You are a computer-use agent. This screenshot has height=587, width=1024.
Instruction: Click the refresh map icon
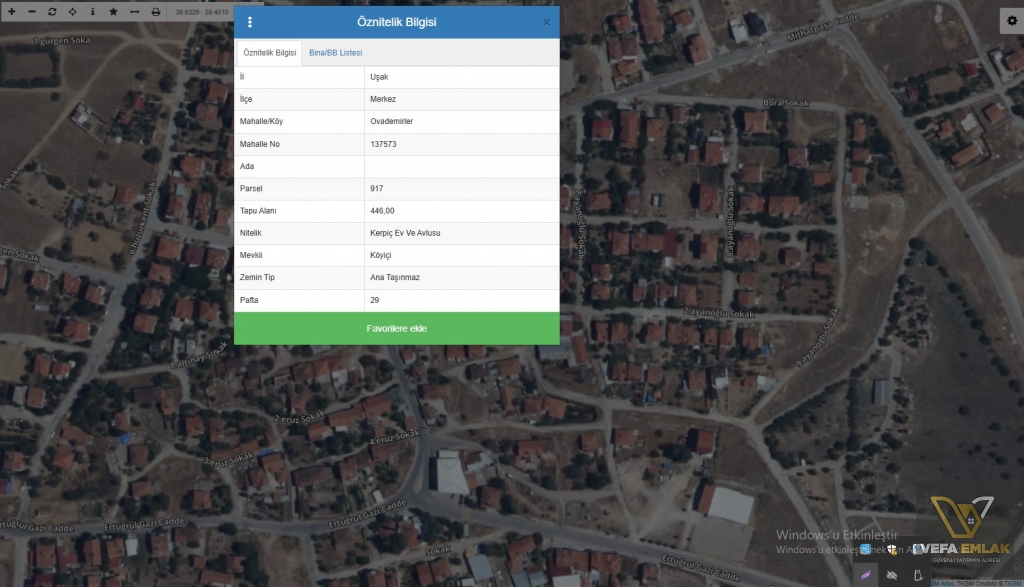click(x=52, y=11)
